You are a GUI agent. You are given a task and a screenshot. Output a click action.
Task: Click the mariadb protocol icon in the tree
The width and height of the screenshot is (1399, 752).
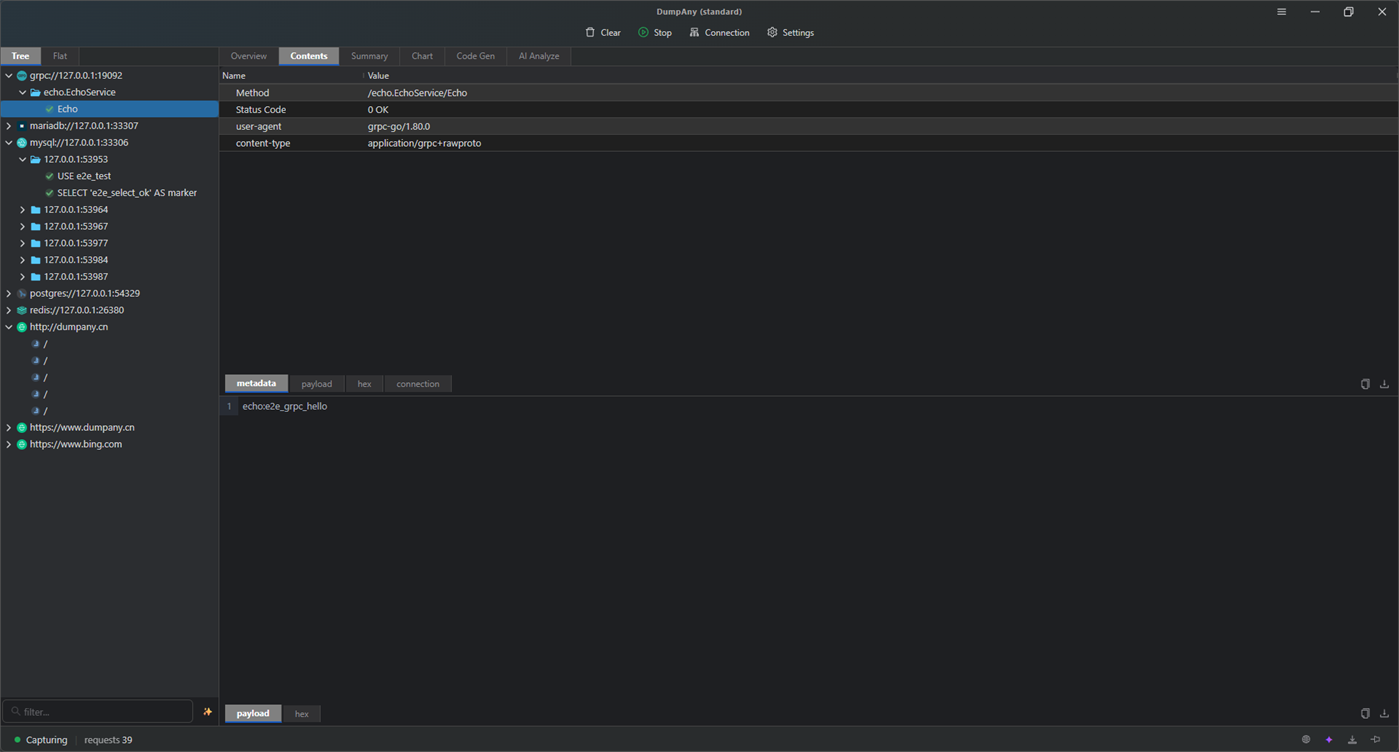22,126
